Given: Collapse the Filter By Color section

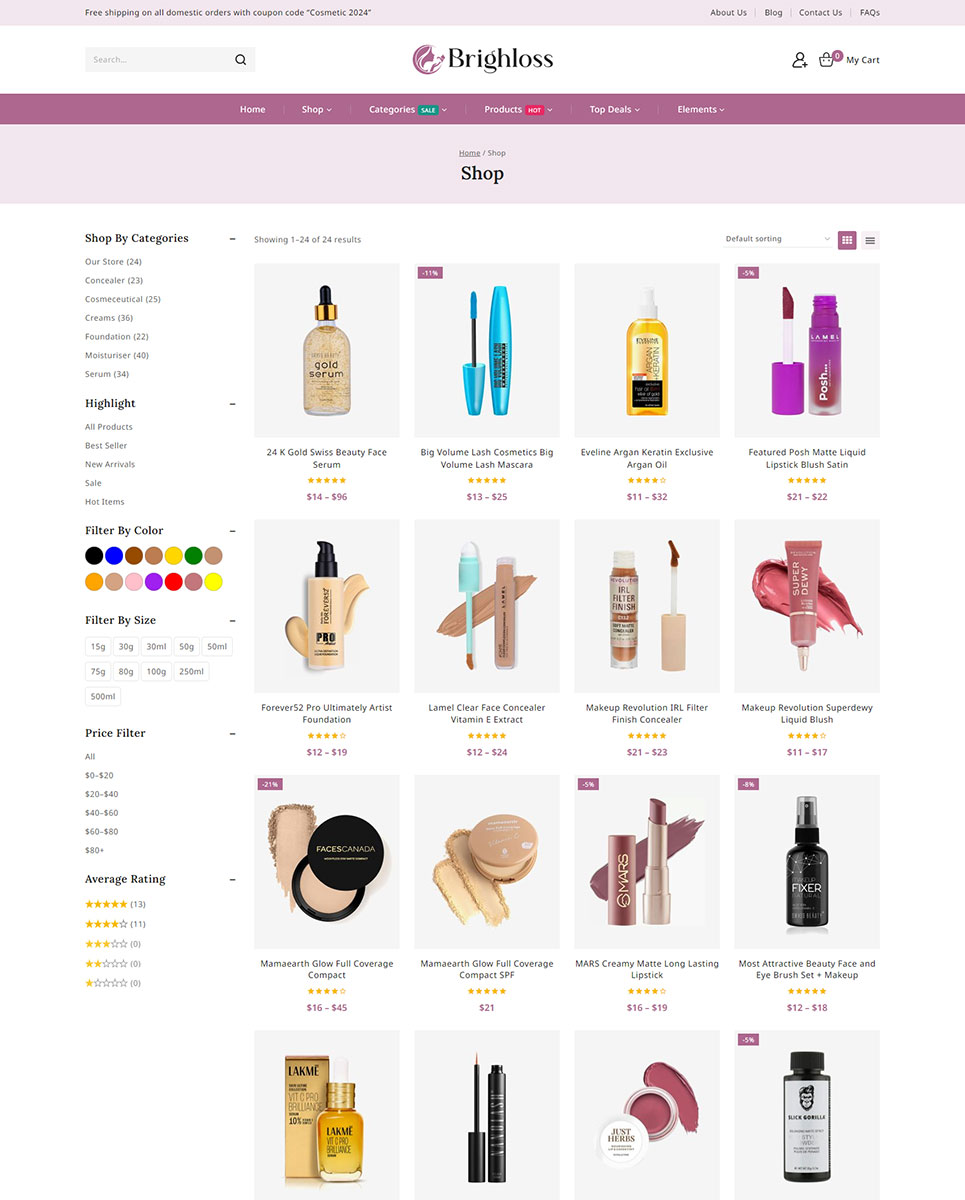Looking at the screenshot, I should point(233,531).
